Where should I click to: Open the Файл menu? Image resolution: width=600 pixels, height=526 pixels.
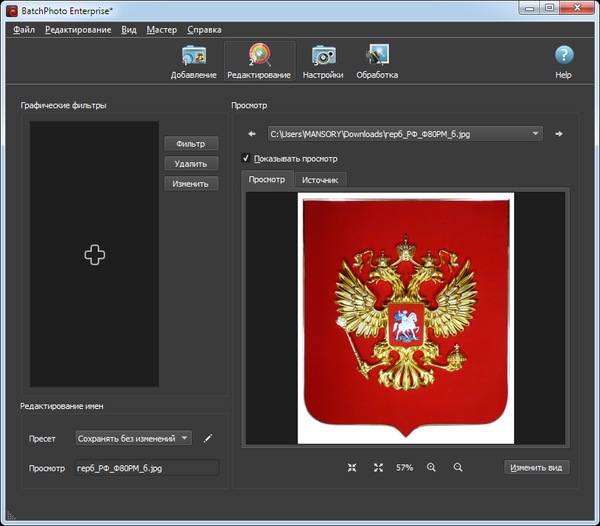pos(25,30)
